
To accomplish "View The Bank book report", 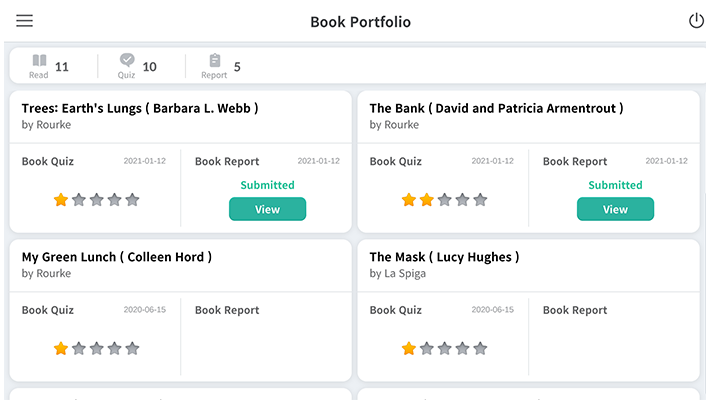I will coord(615,209).
